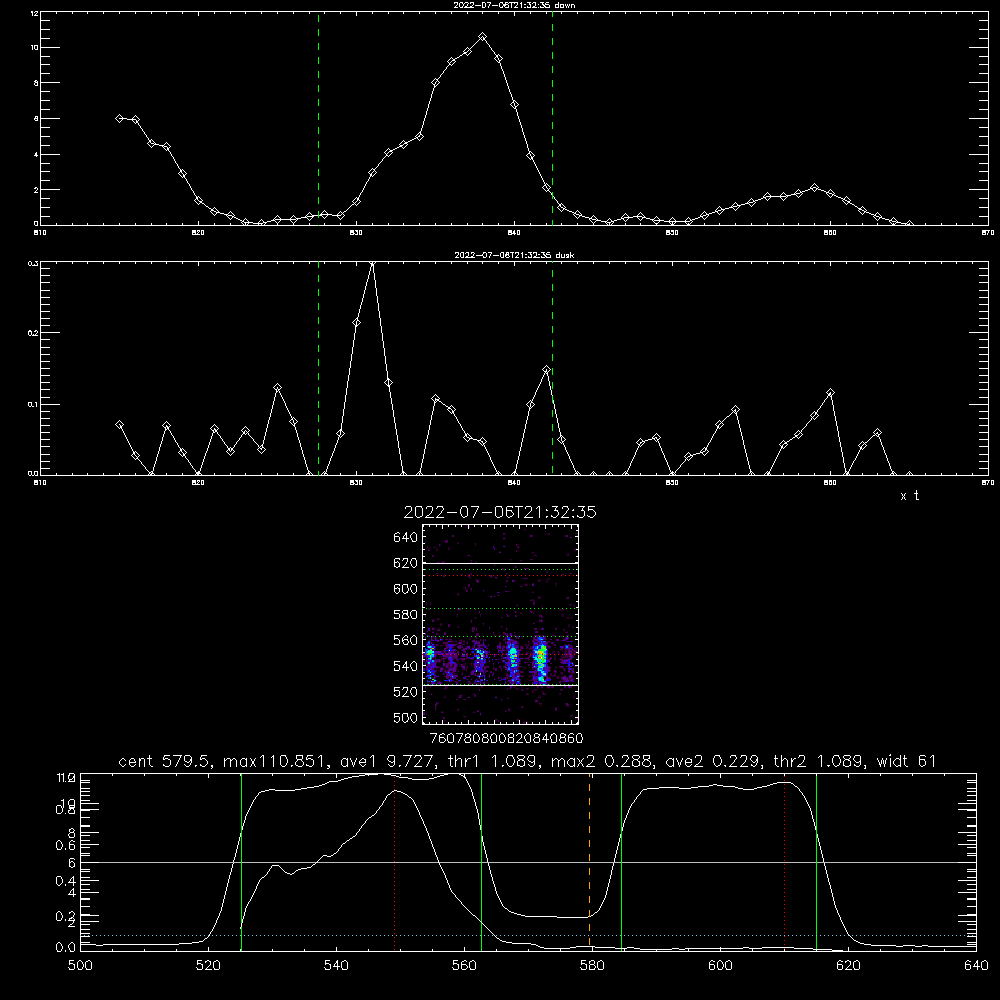1000x1000 pixels.
Task: Select the spectrogram title '2022-07-06T21:32:35'
Action: 500,512
